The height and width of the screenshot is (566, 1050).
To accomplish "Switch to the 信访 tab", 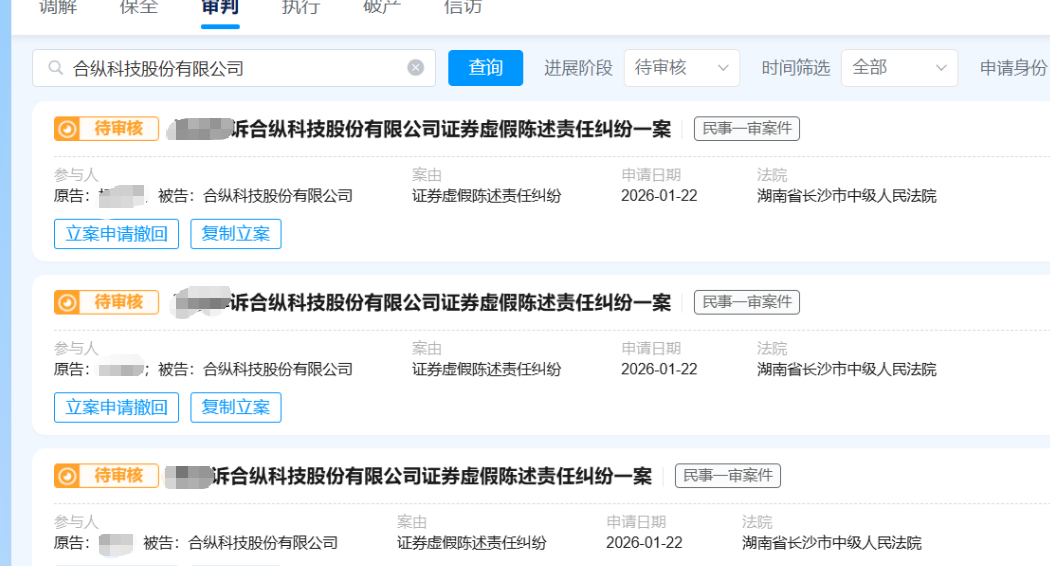I will click(463, 8).
